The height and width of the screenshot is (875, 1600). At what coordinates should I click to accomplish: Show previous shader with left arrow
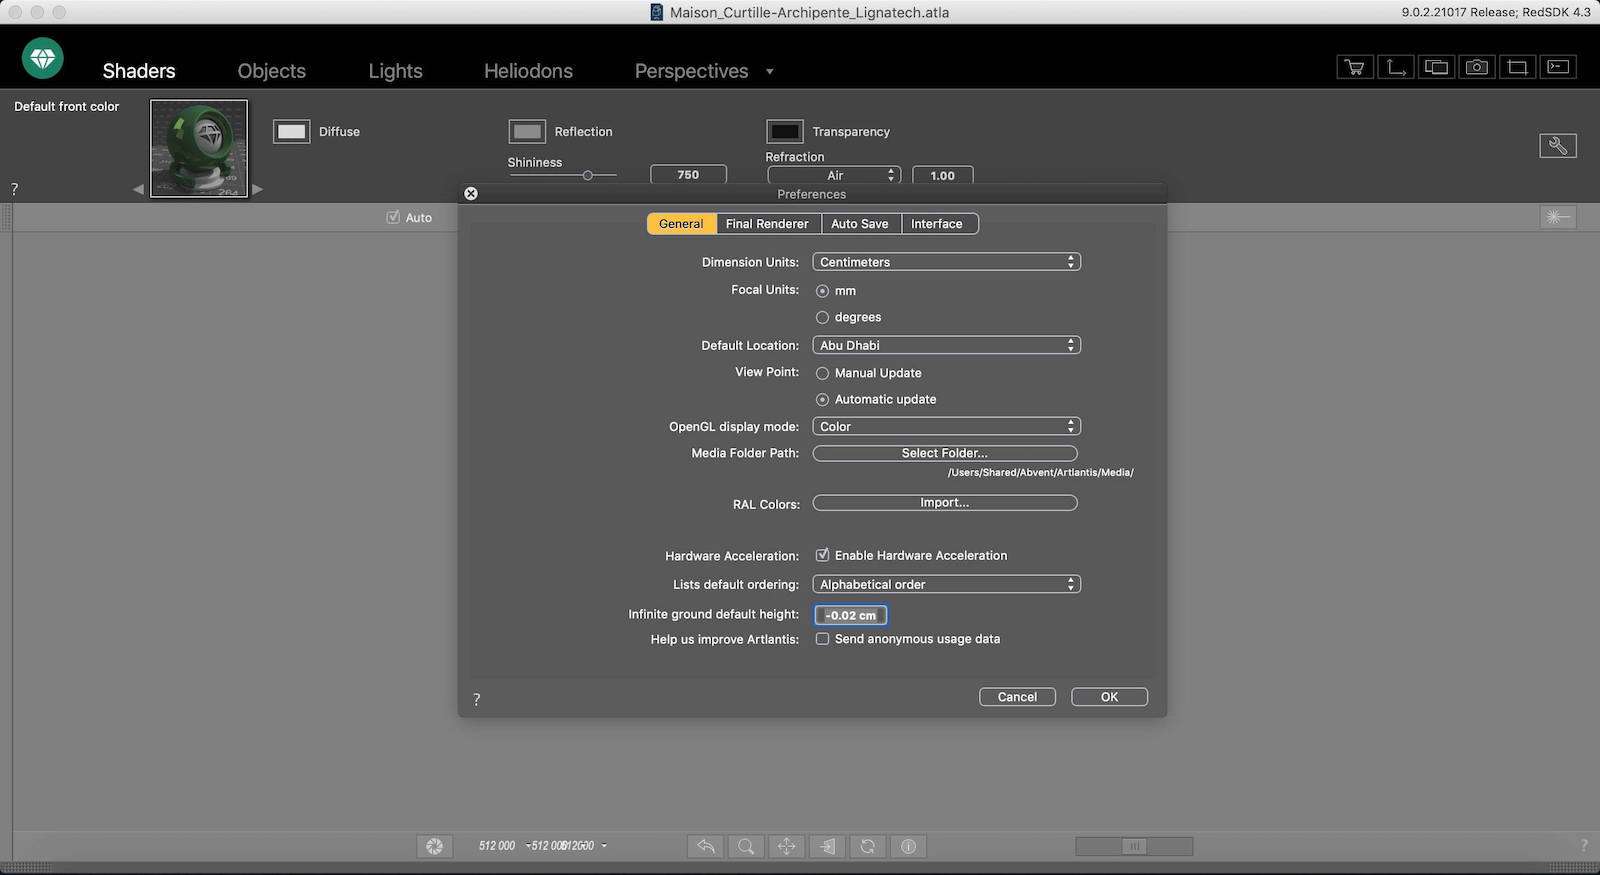[x=138, y=189]
